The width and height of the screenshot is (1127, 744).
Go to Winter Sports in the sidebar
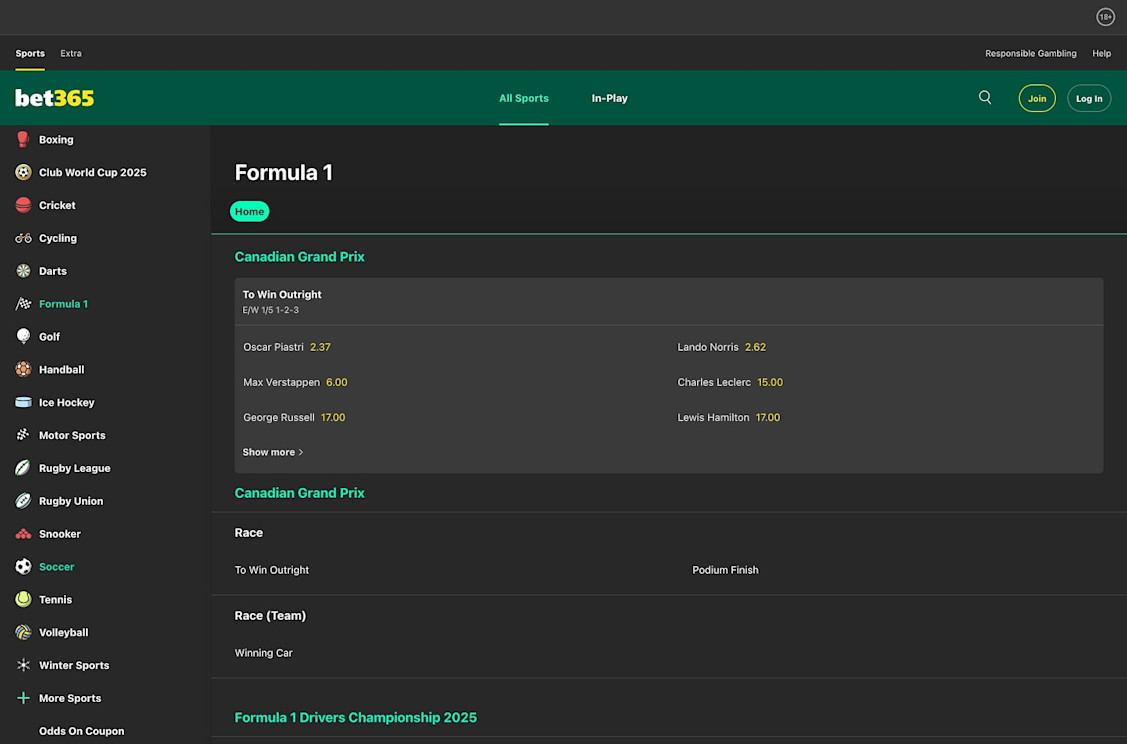point(74,666)
